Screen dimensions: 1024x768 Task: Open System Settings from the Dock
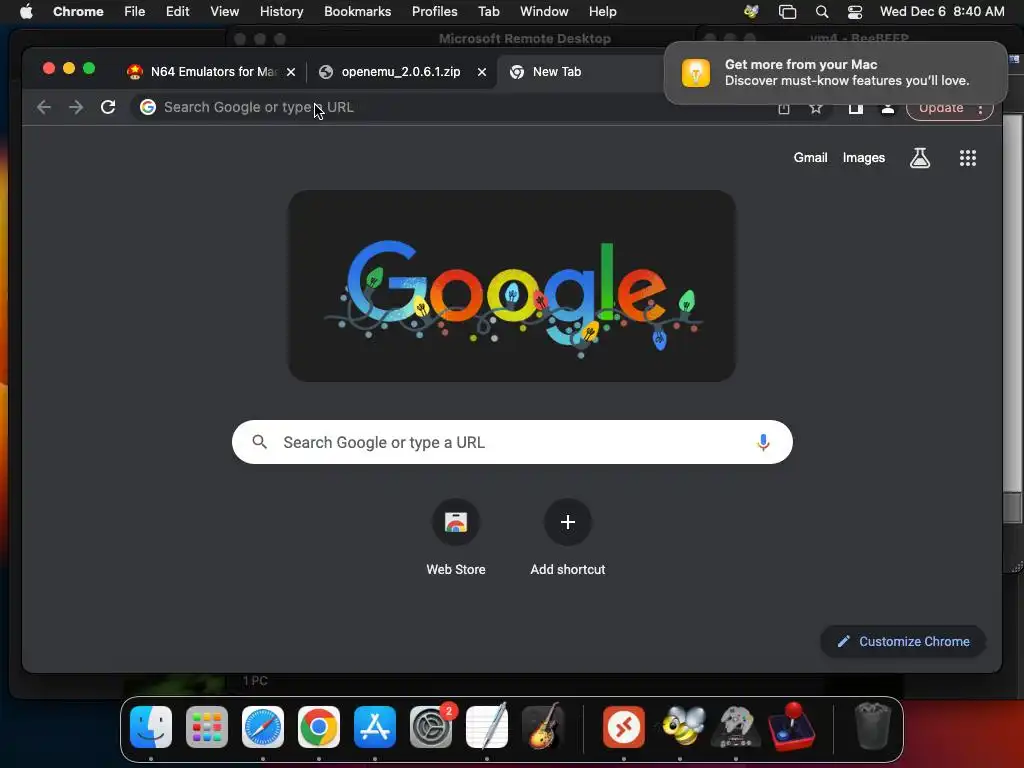tap(431, 727)
